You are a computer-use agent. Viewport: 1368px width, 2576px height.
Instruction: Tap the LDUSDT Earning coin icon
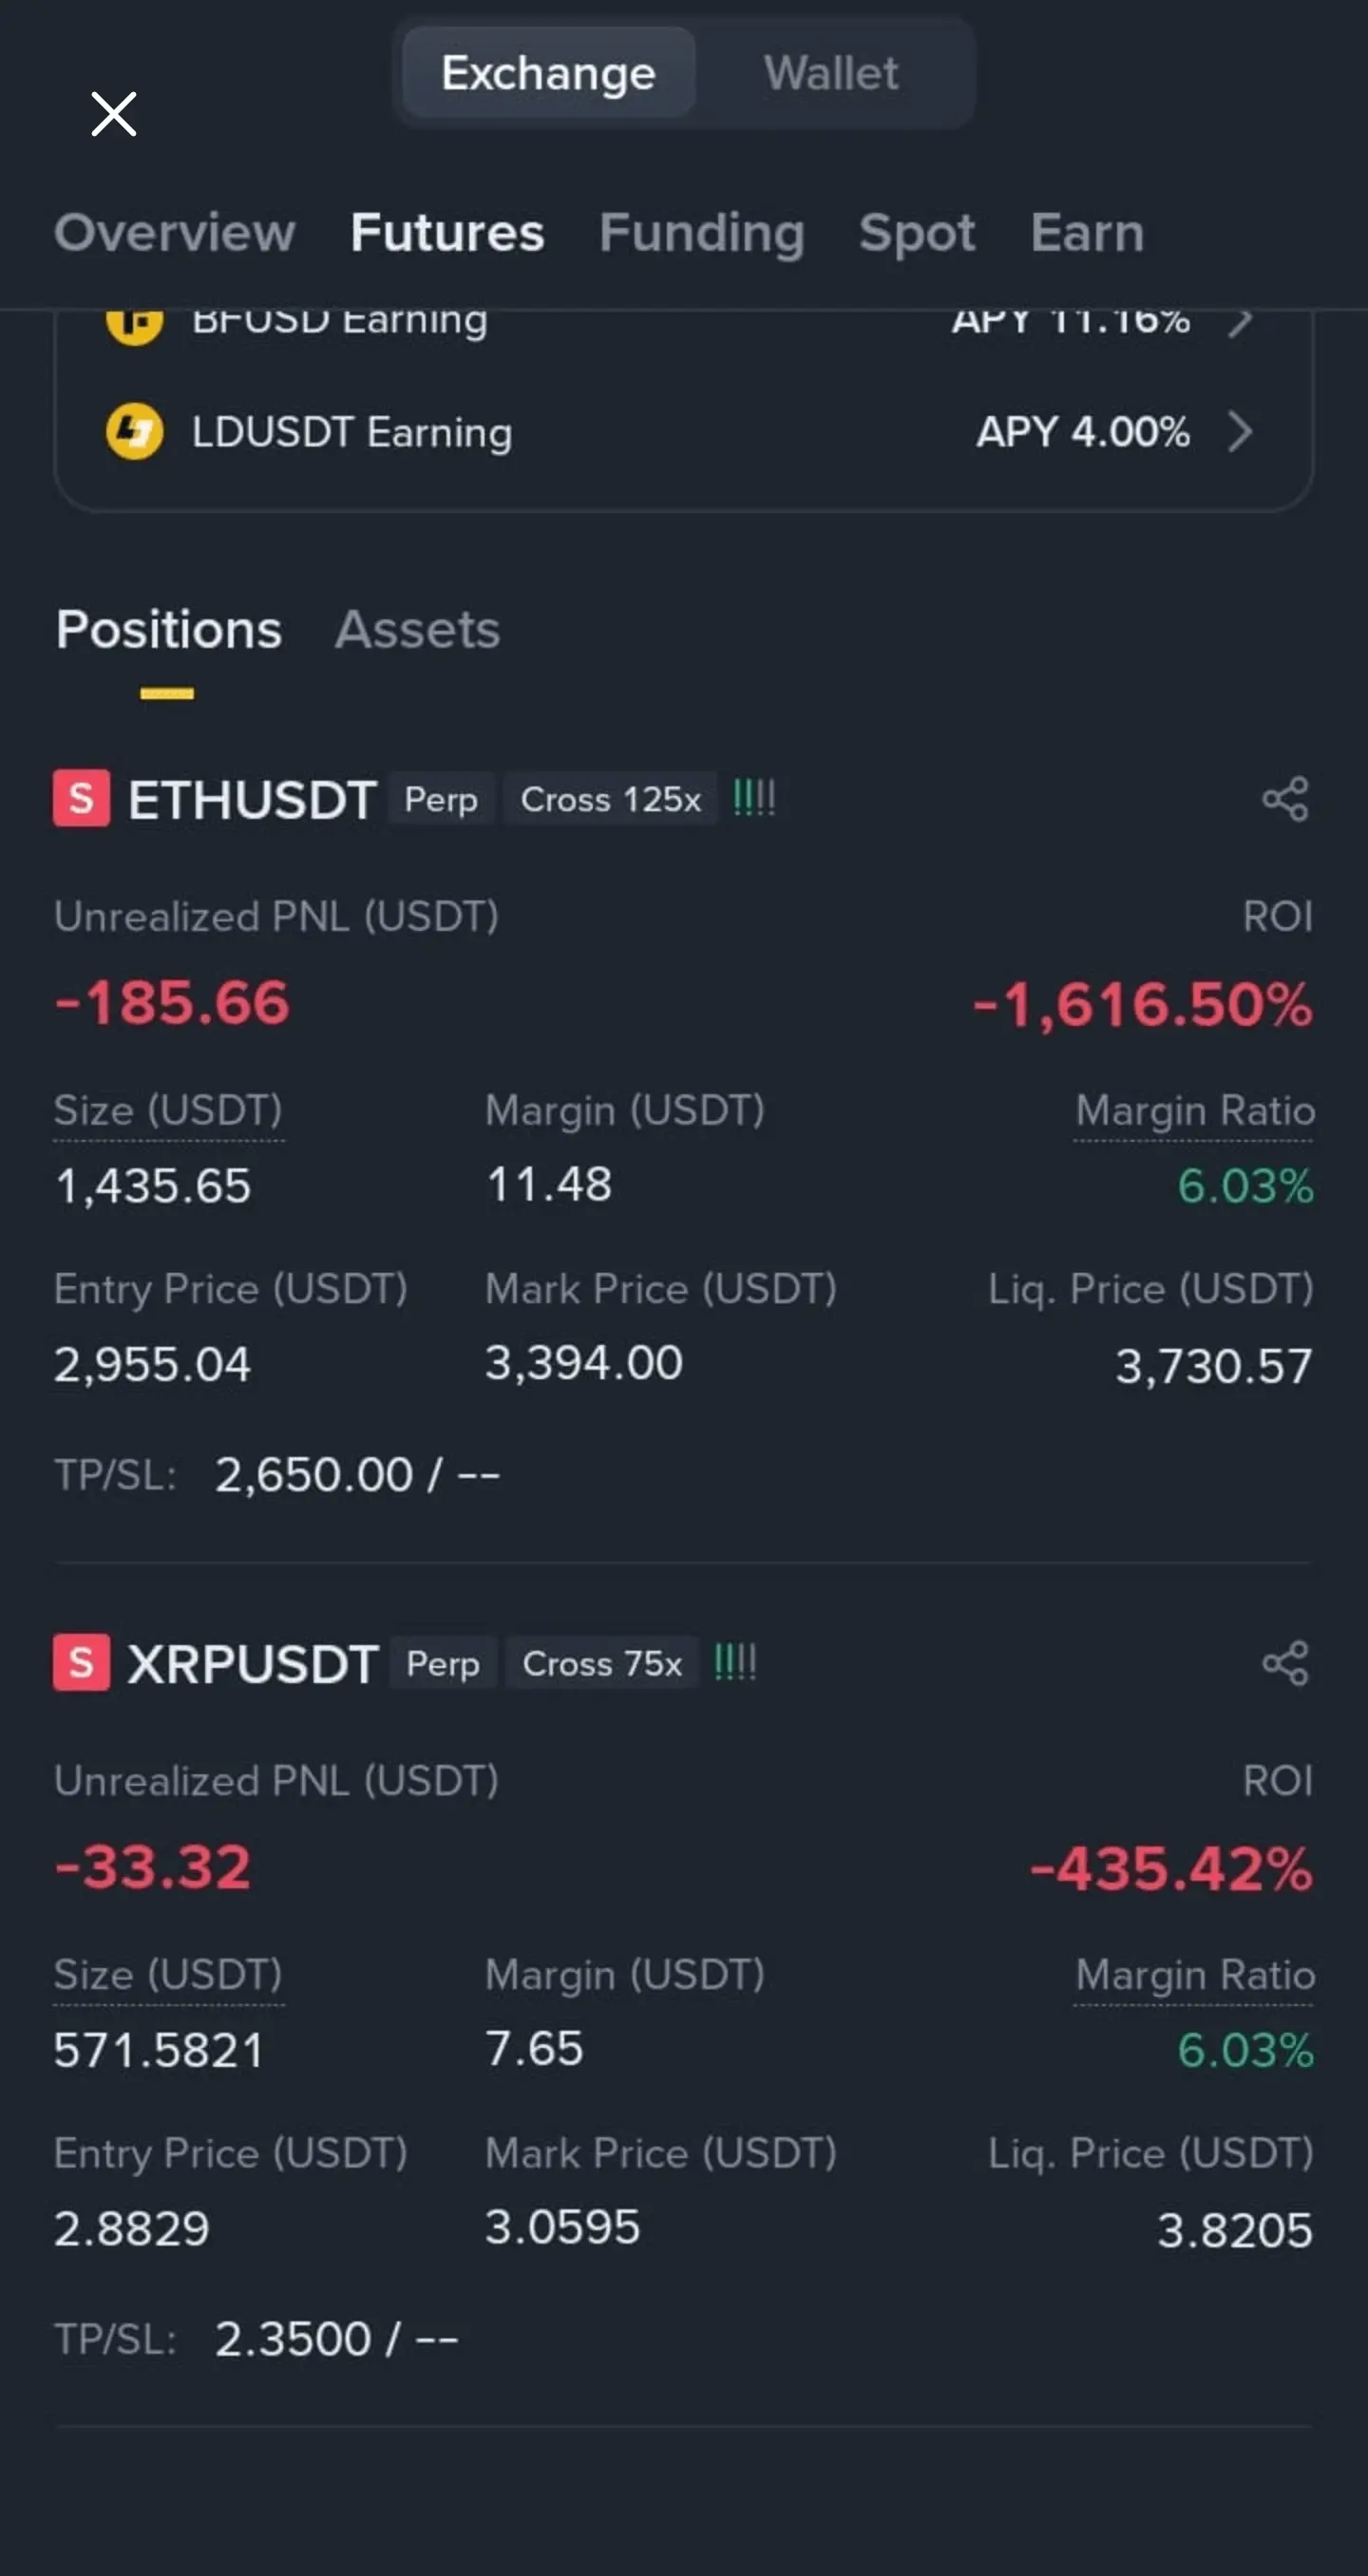(x=134, y=431)
